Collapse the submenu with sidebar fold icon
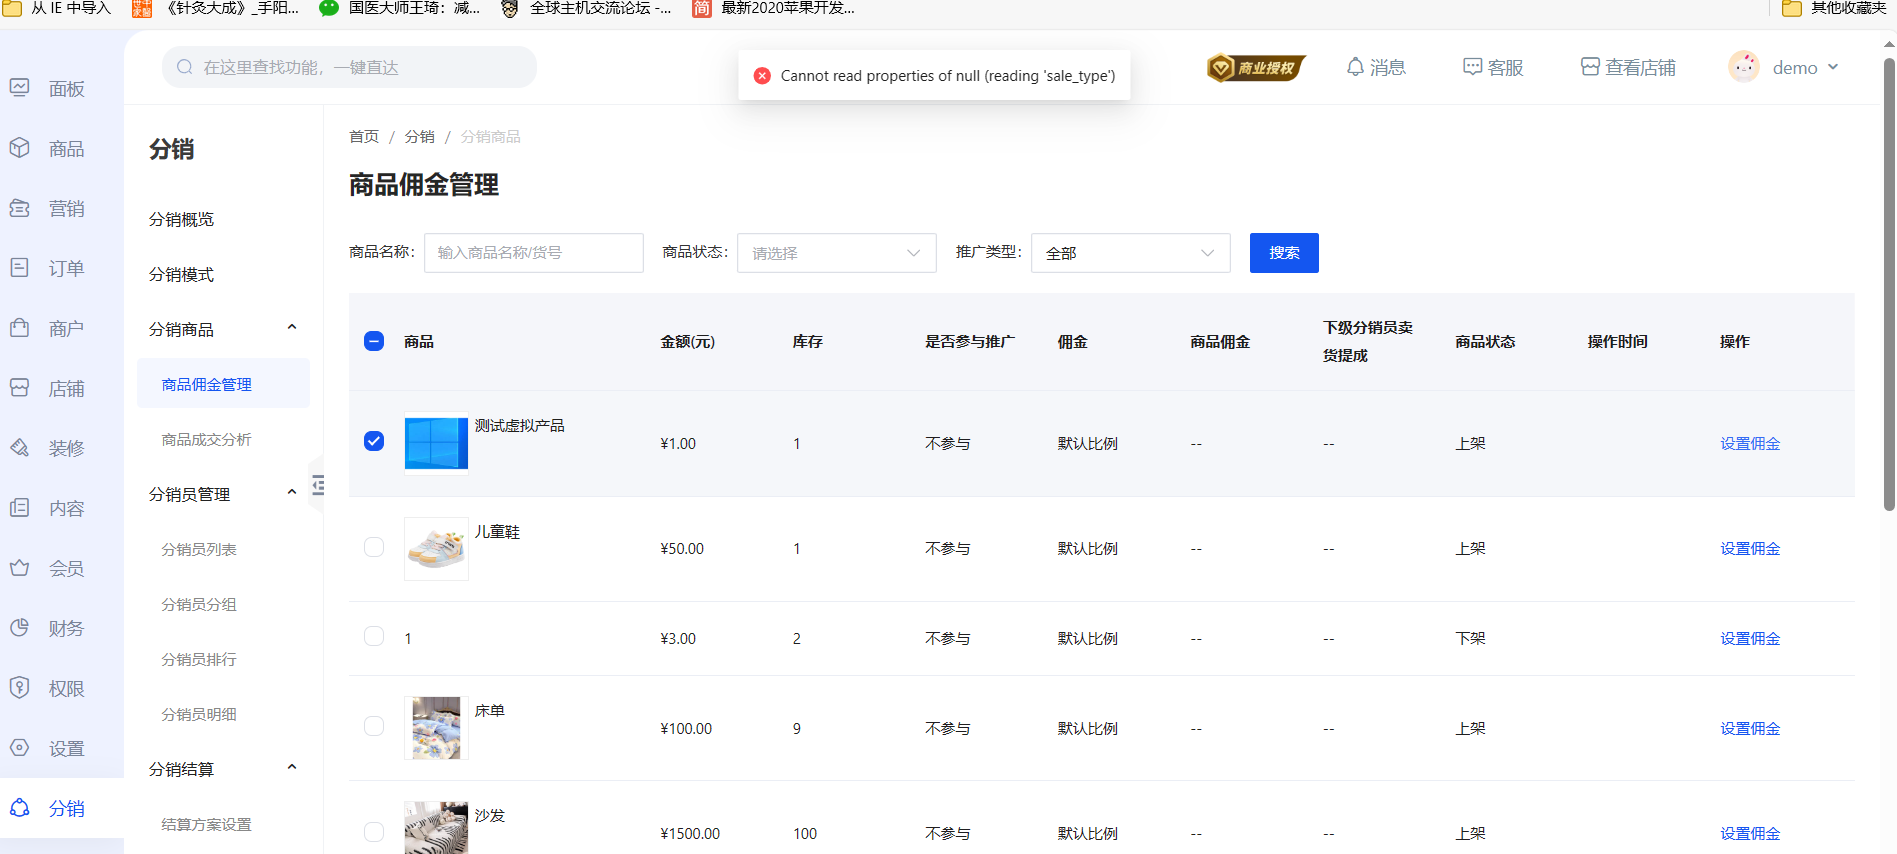 coord(318,486)
